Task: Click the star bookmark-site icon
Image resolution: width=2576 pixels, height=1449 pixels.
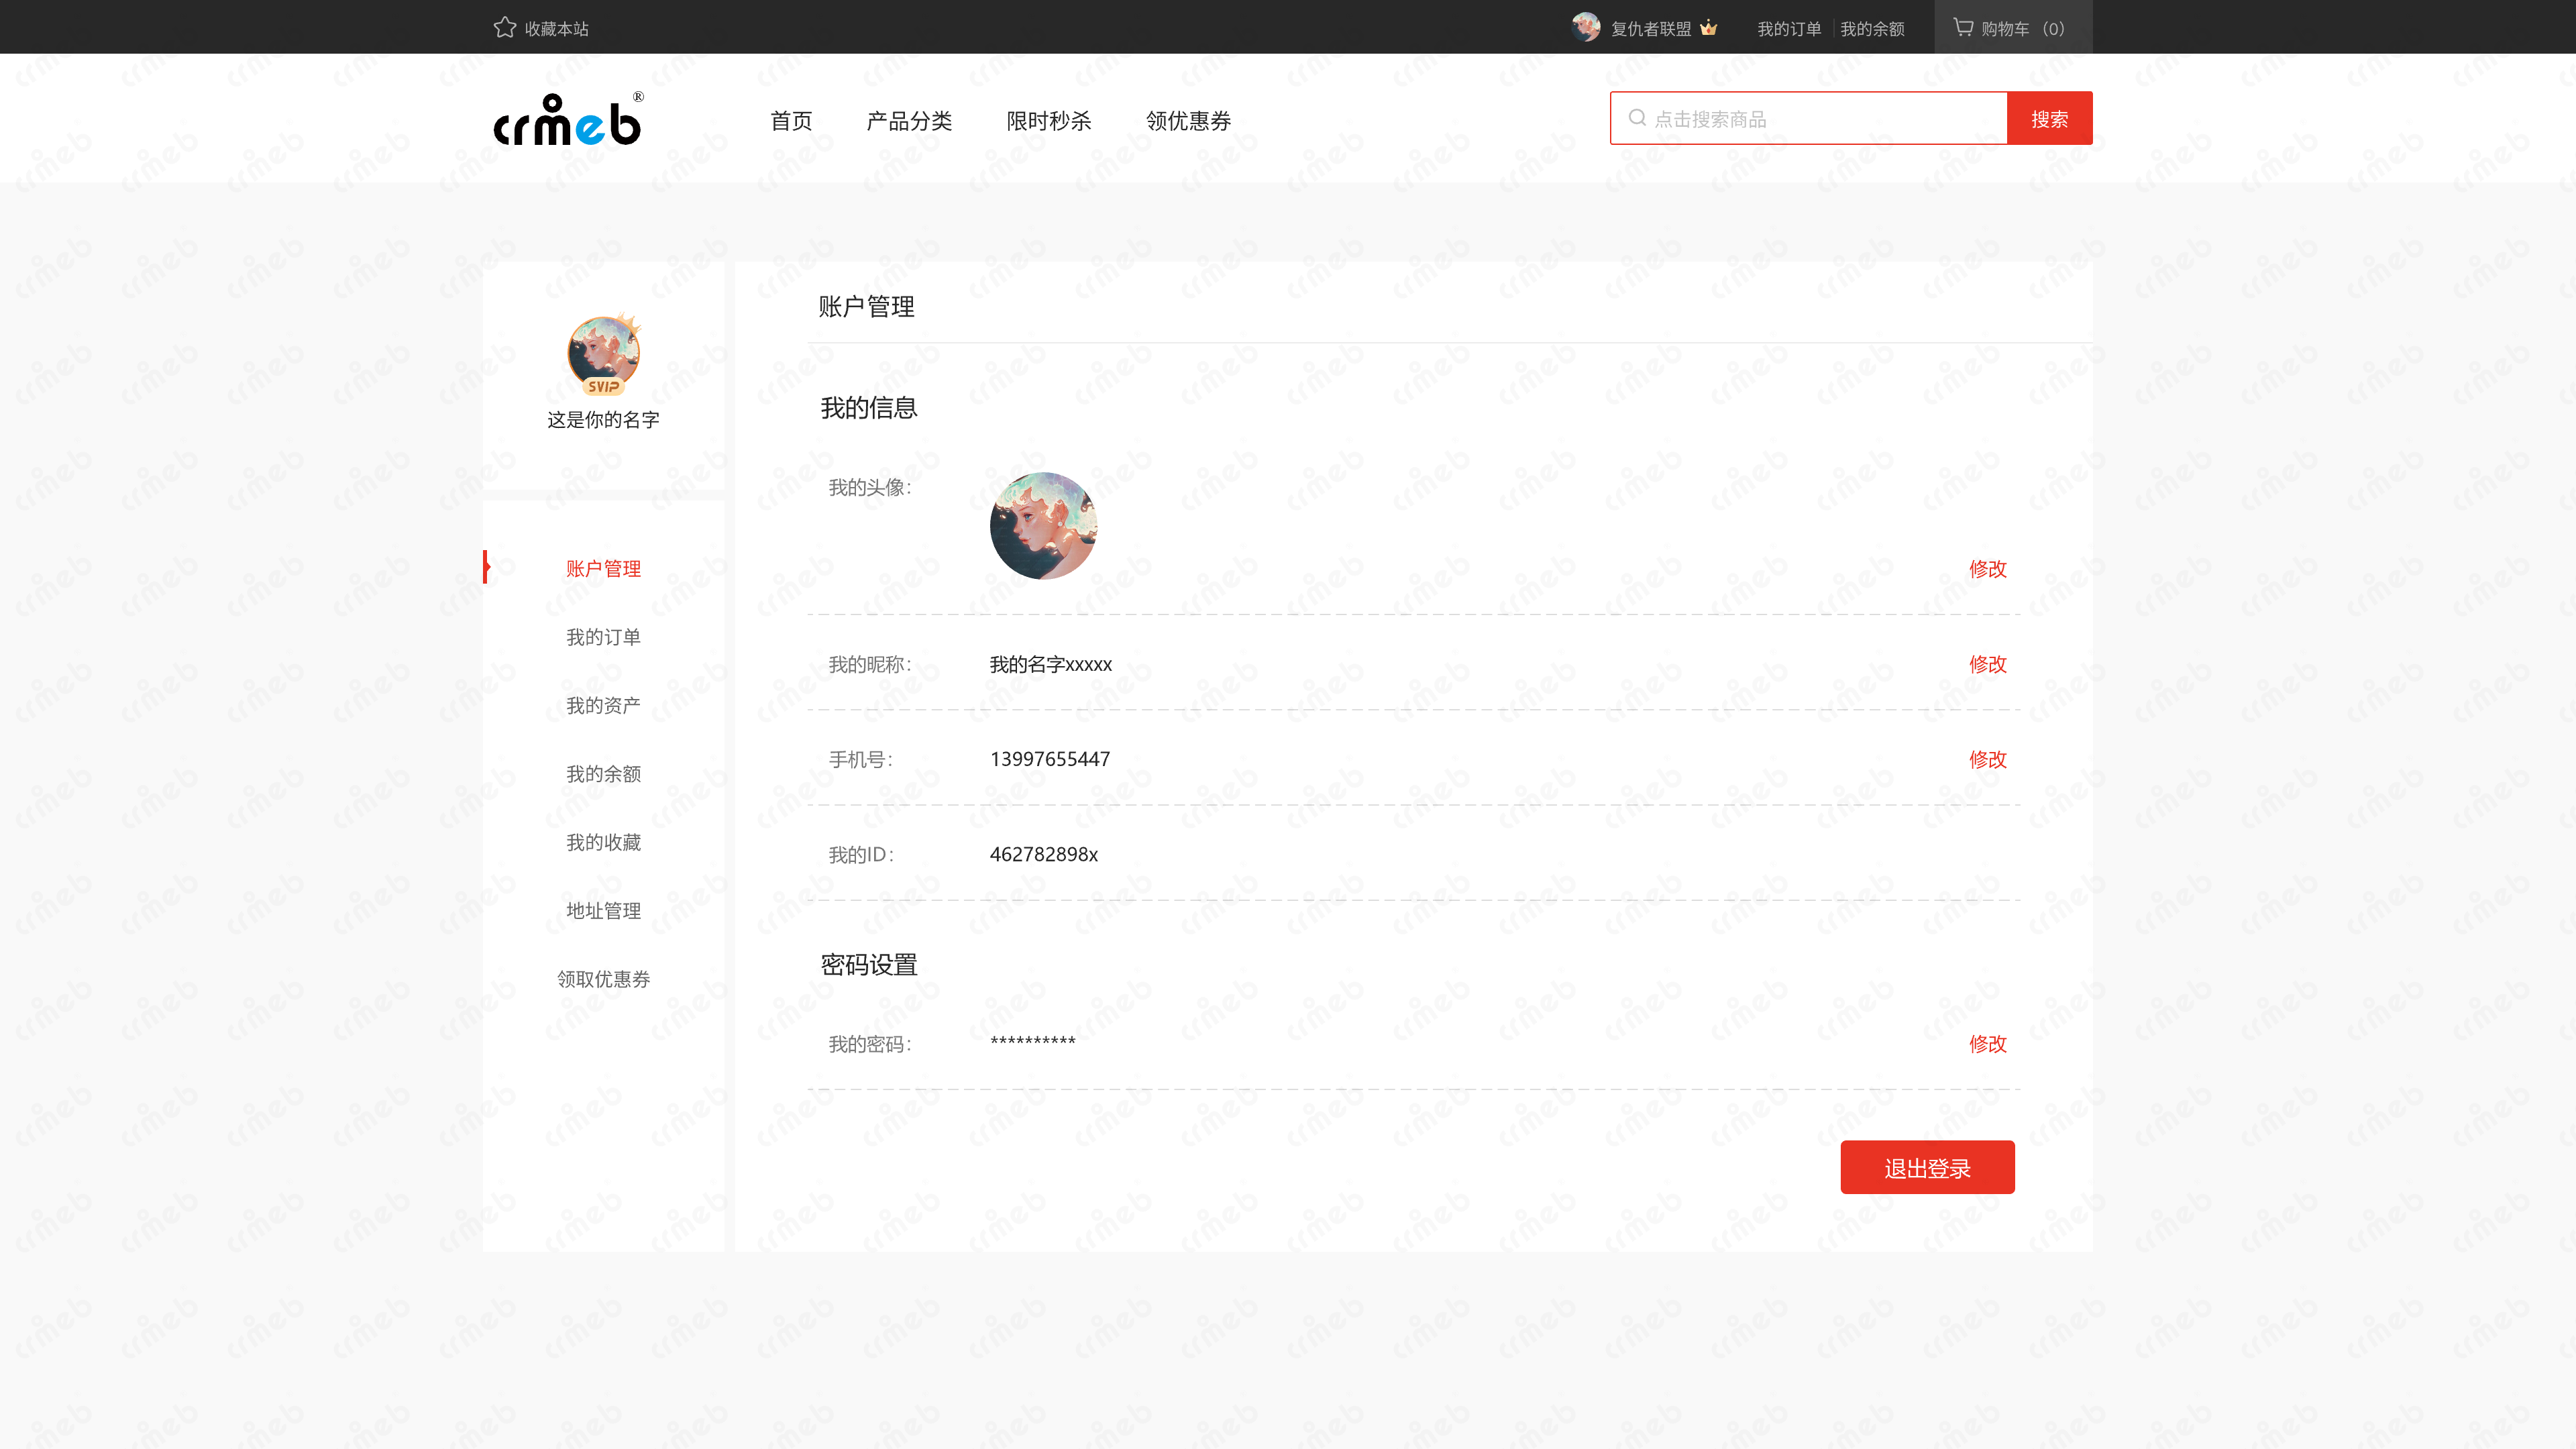Action: pos(505,28)
